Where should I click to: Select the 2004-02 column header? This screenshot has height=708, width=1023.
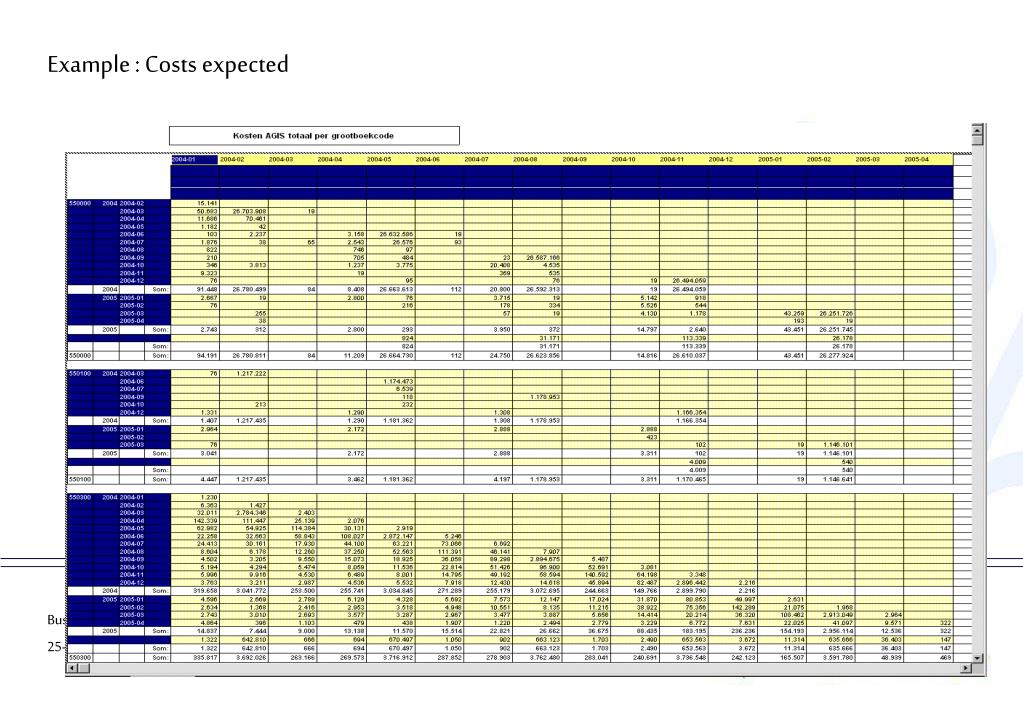(x=243, y=159)
